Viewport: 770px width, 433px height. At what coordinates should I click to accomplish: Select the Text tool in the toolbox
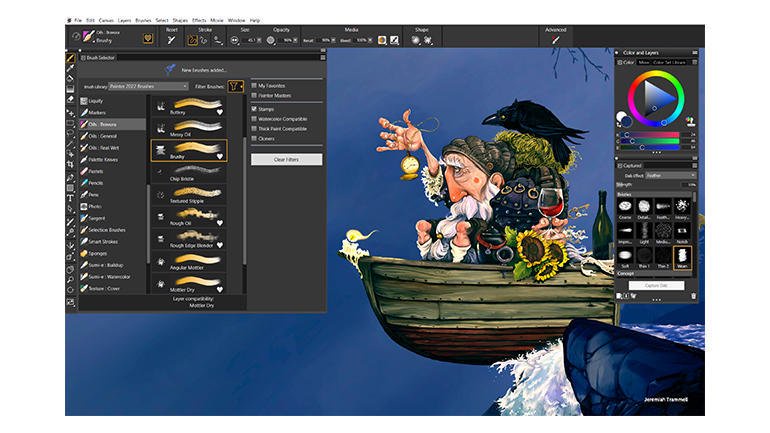71,198
